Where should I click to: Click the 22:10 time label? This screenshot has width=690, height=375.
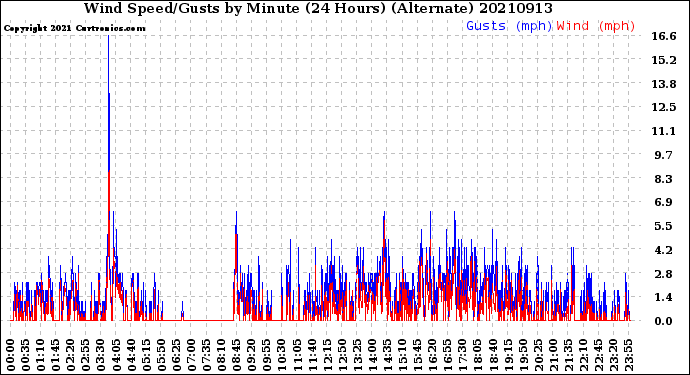pyautogui.click(x=583, y=355)
